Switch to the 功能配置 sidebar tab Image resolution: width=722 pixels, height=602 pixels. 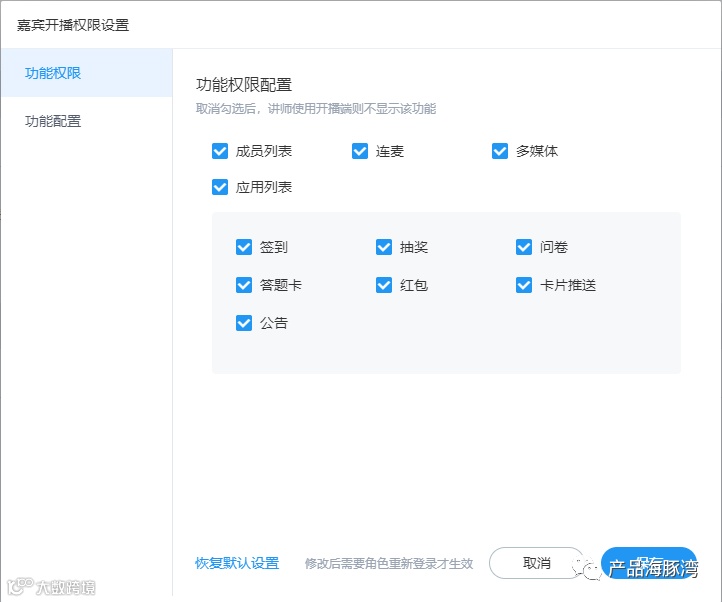[87, 121]
